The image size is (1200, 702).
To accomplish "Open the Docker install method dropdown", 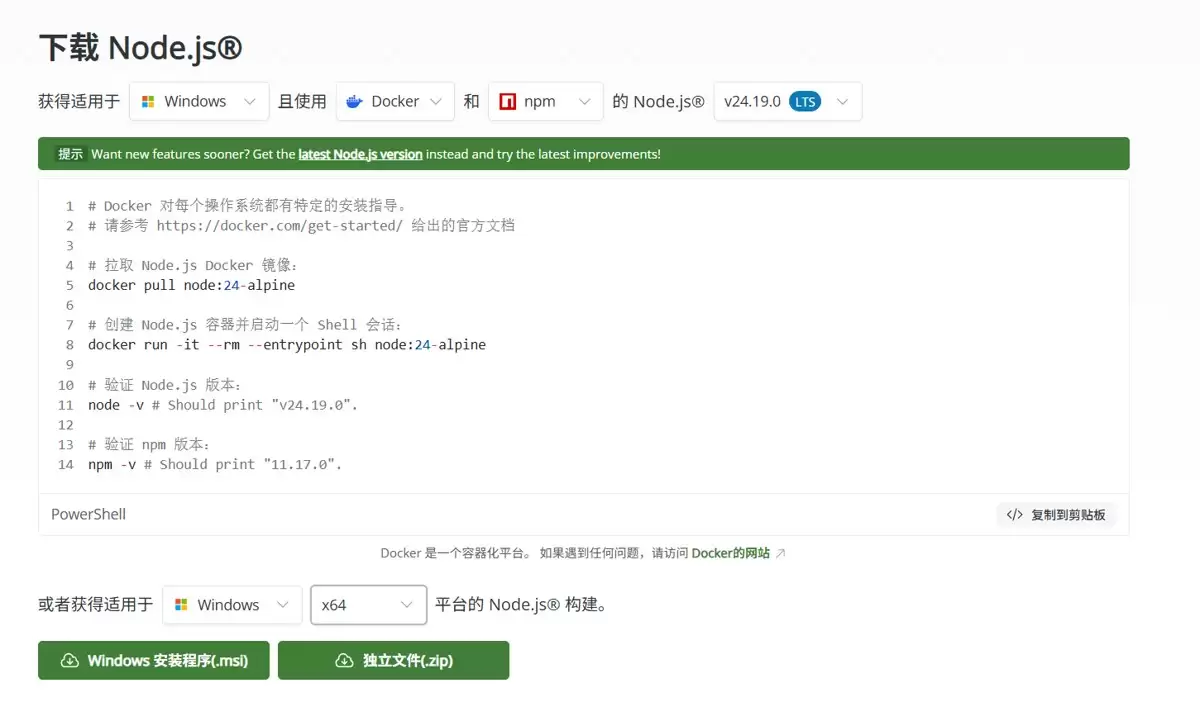I will (x=395, y=101).
